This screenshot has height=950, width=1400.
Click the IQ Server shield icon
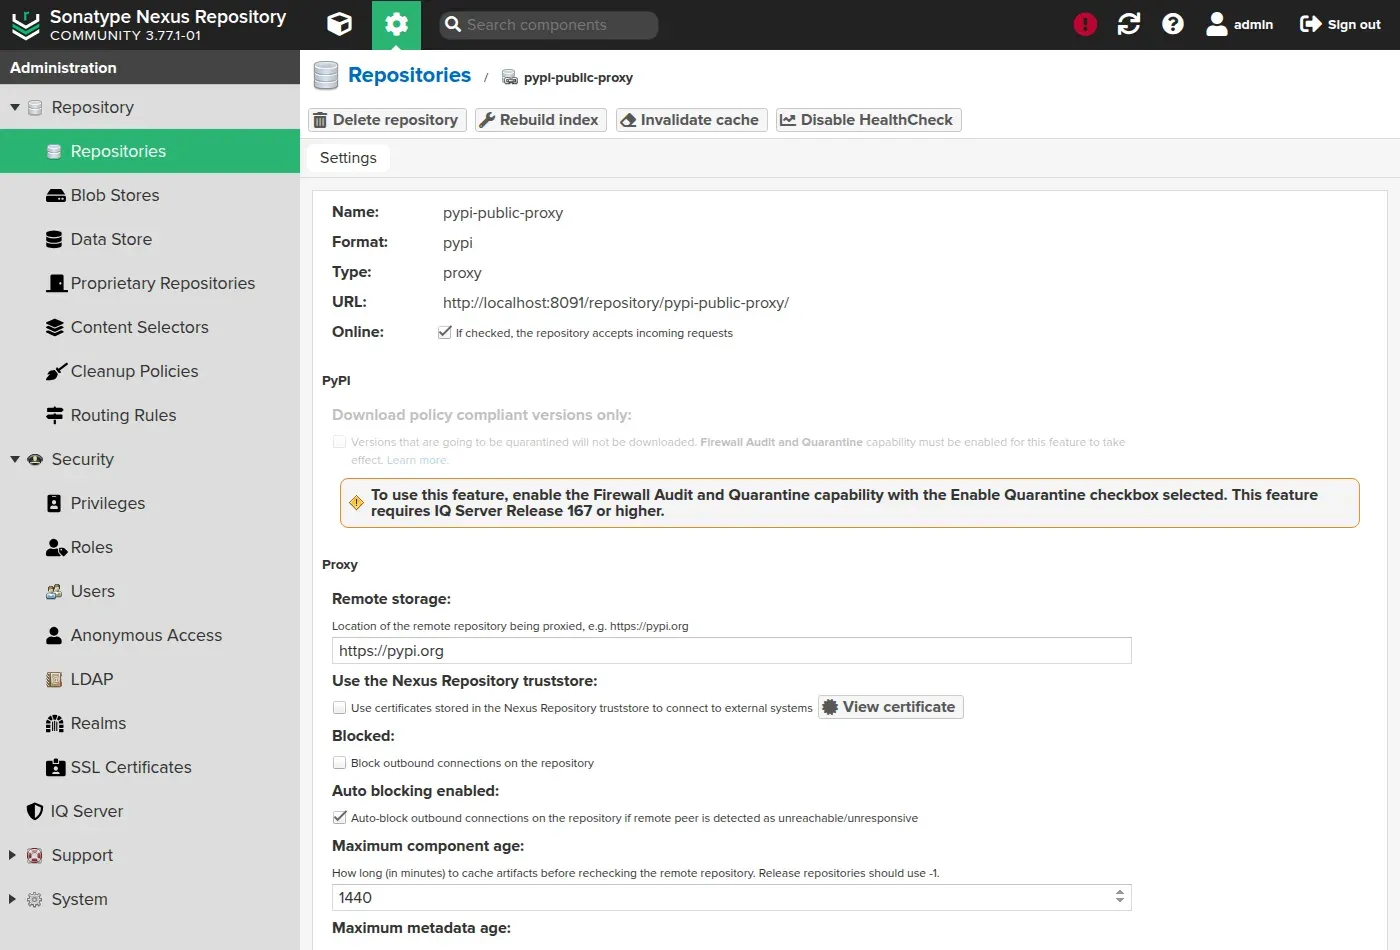pos(35,812)
